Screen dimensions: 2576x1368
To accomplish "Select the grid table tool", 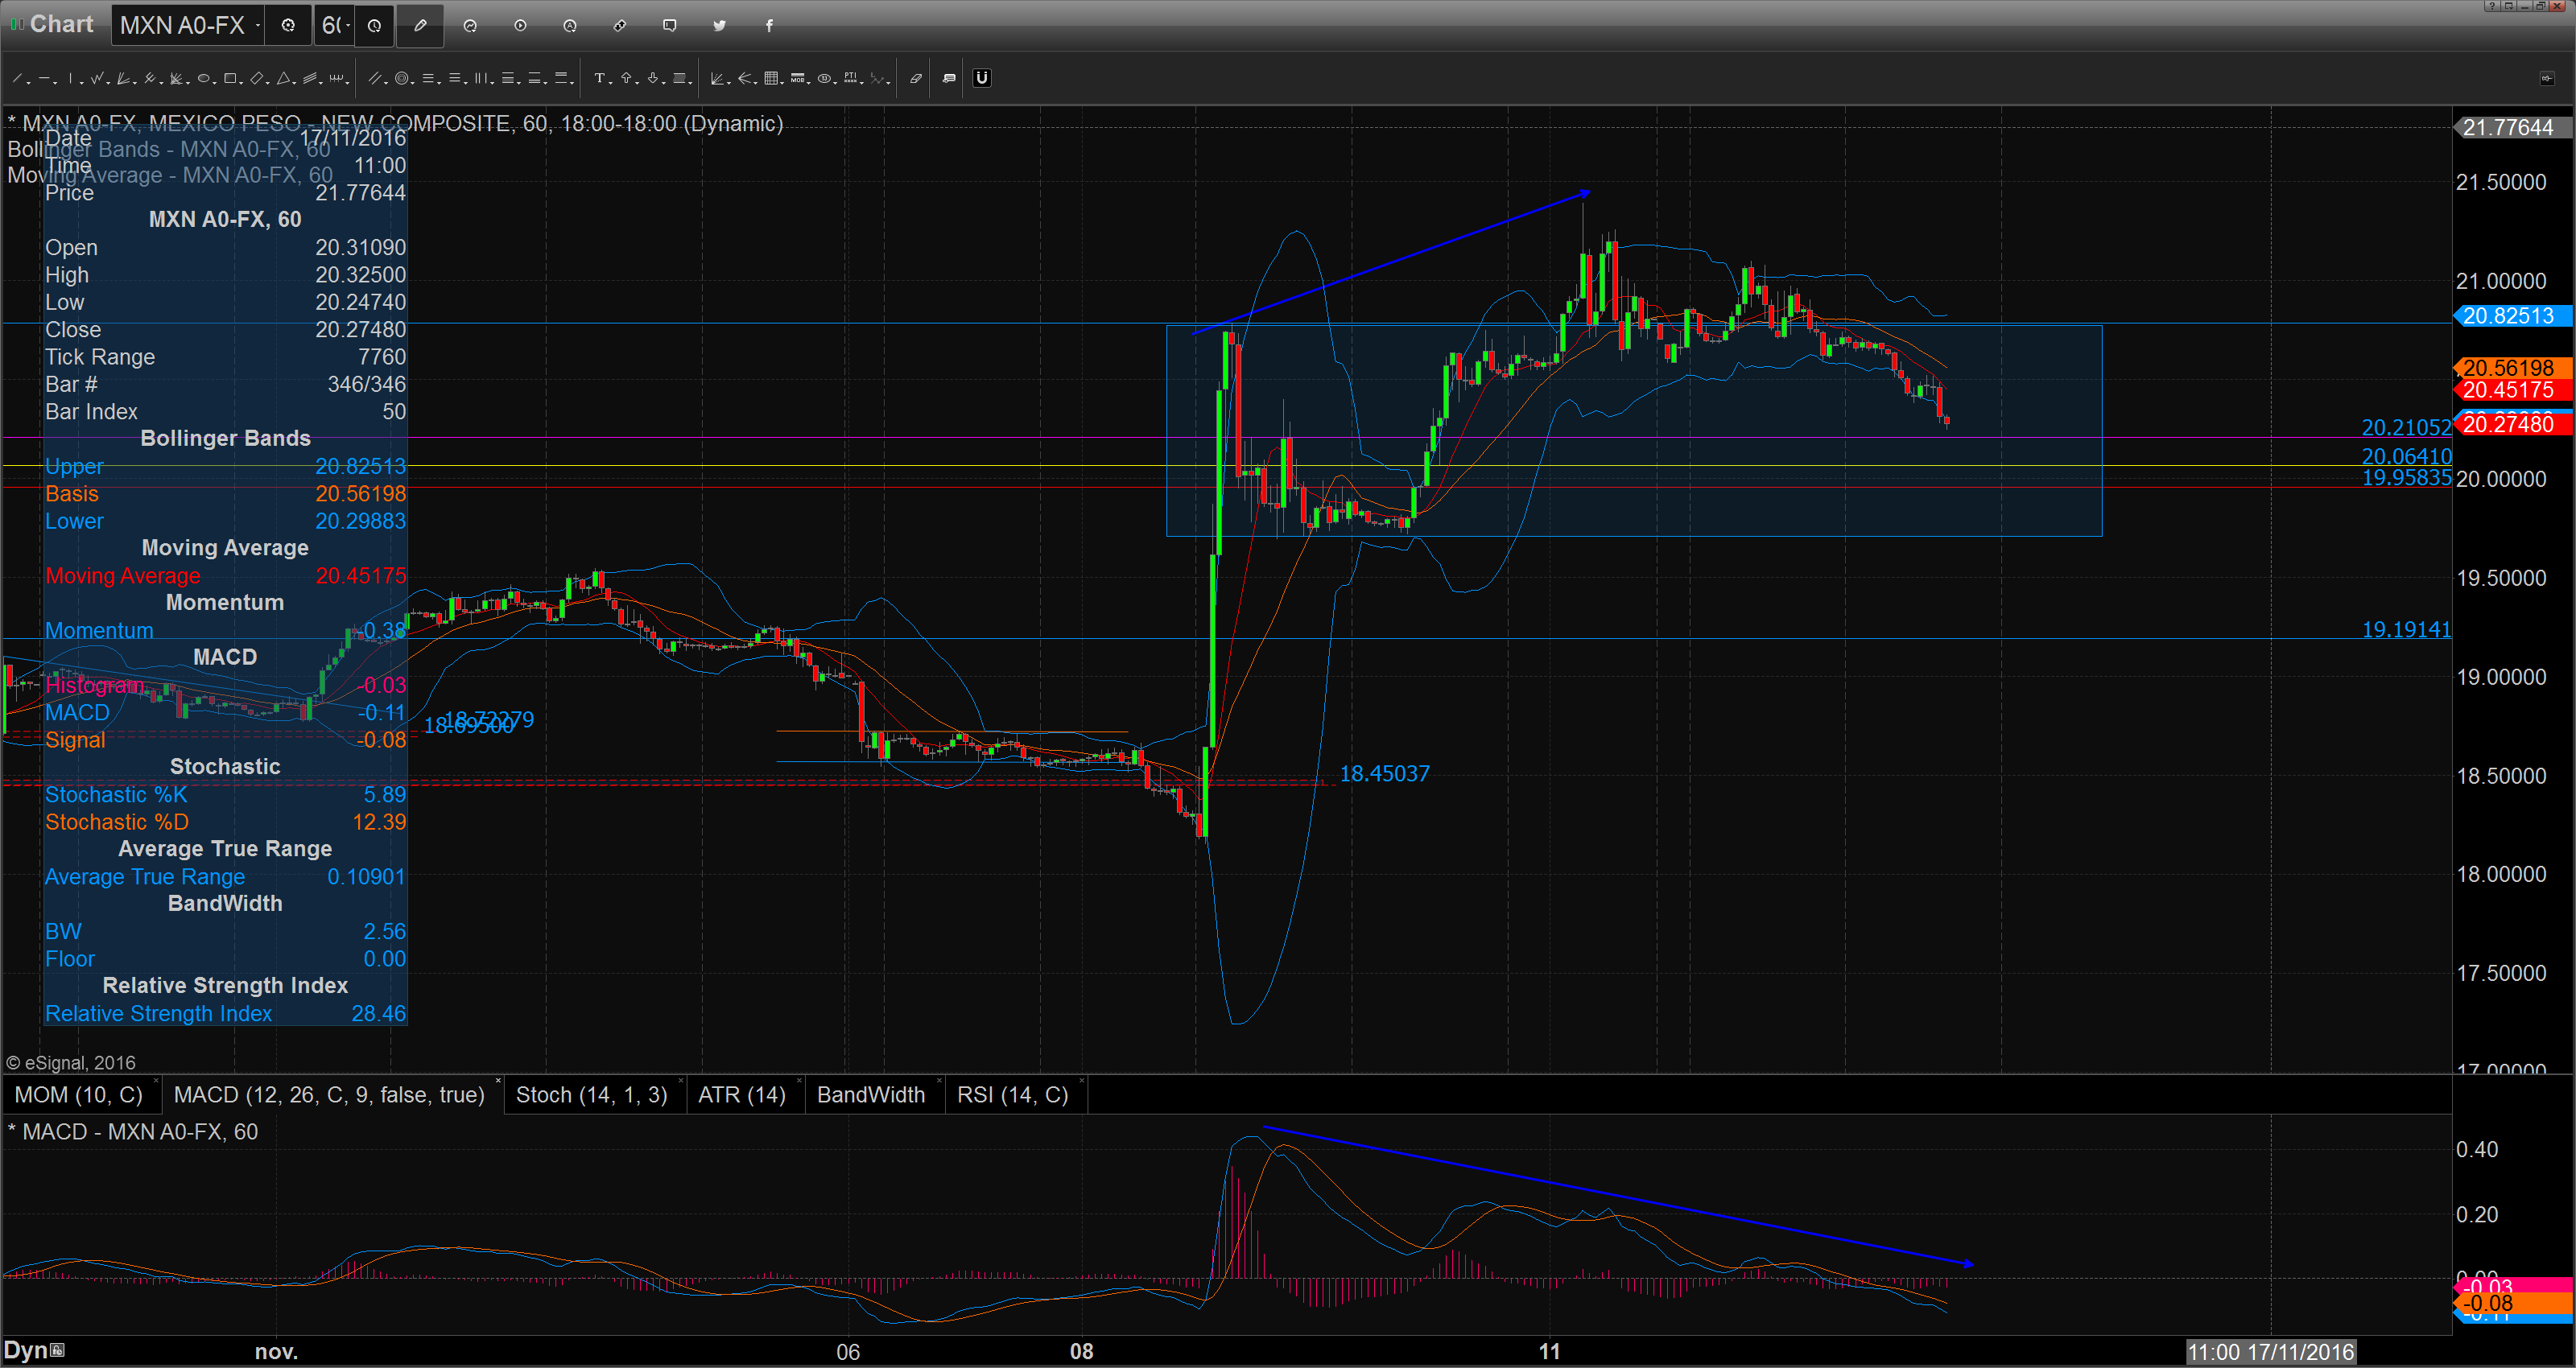I will click(x=771, y=78).
